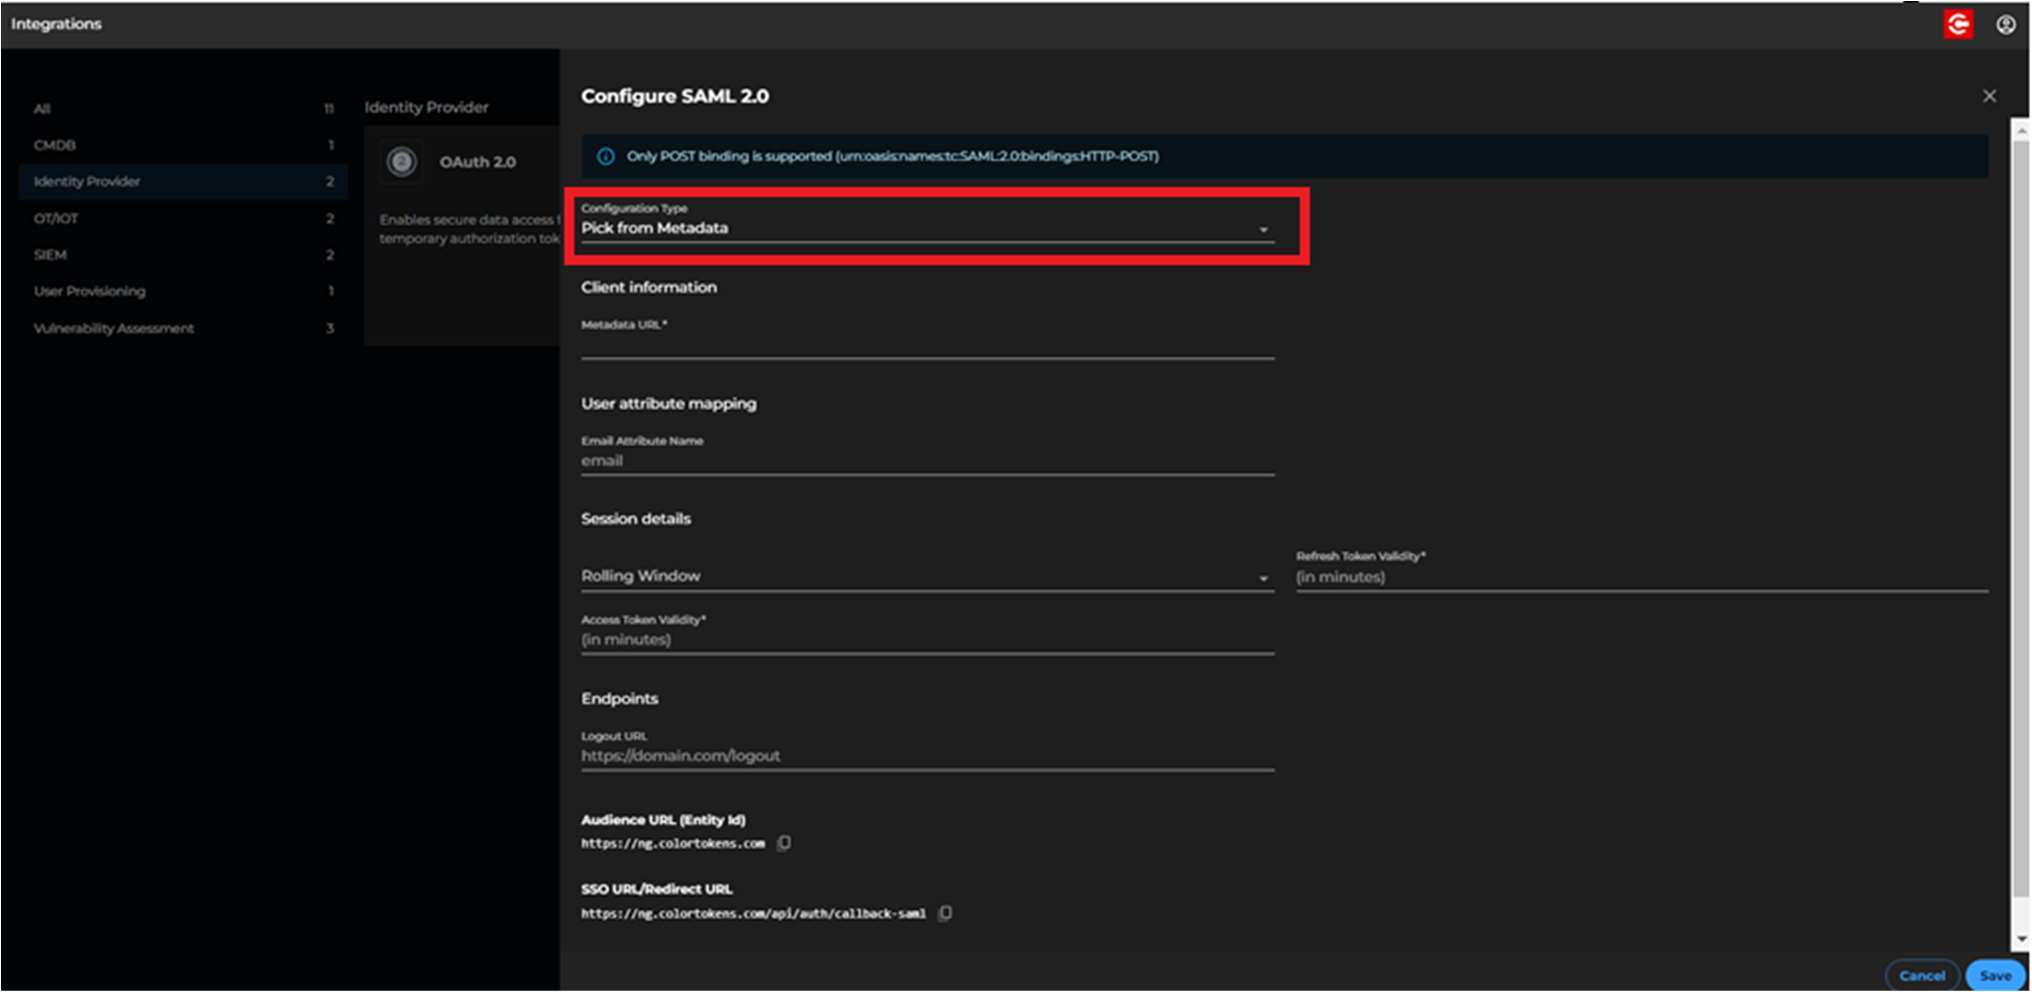Viewport: 2032px width, 992px height.
Task: Open the Rolling Window session dropdown
Action: coord(1264,577)
